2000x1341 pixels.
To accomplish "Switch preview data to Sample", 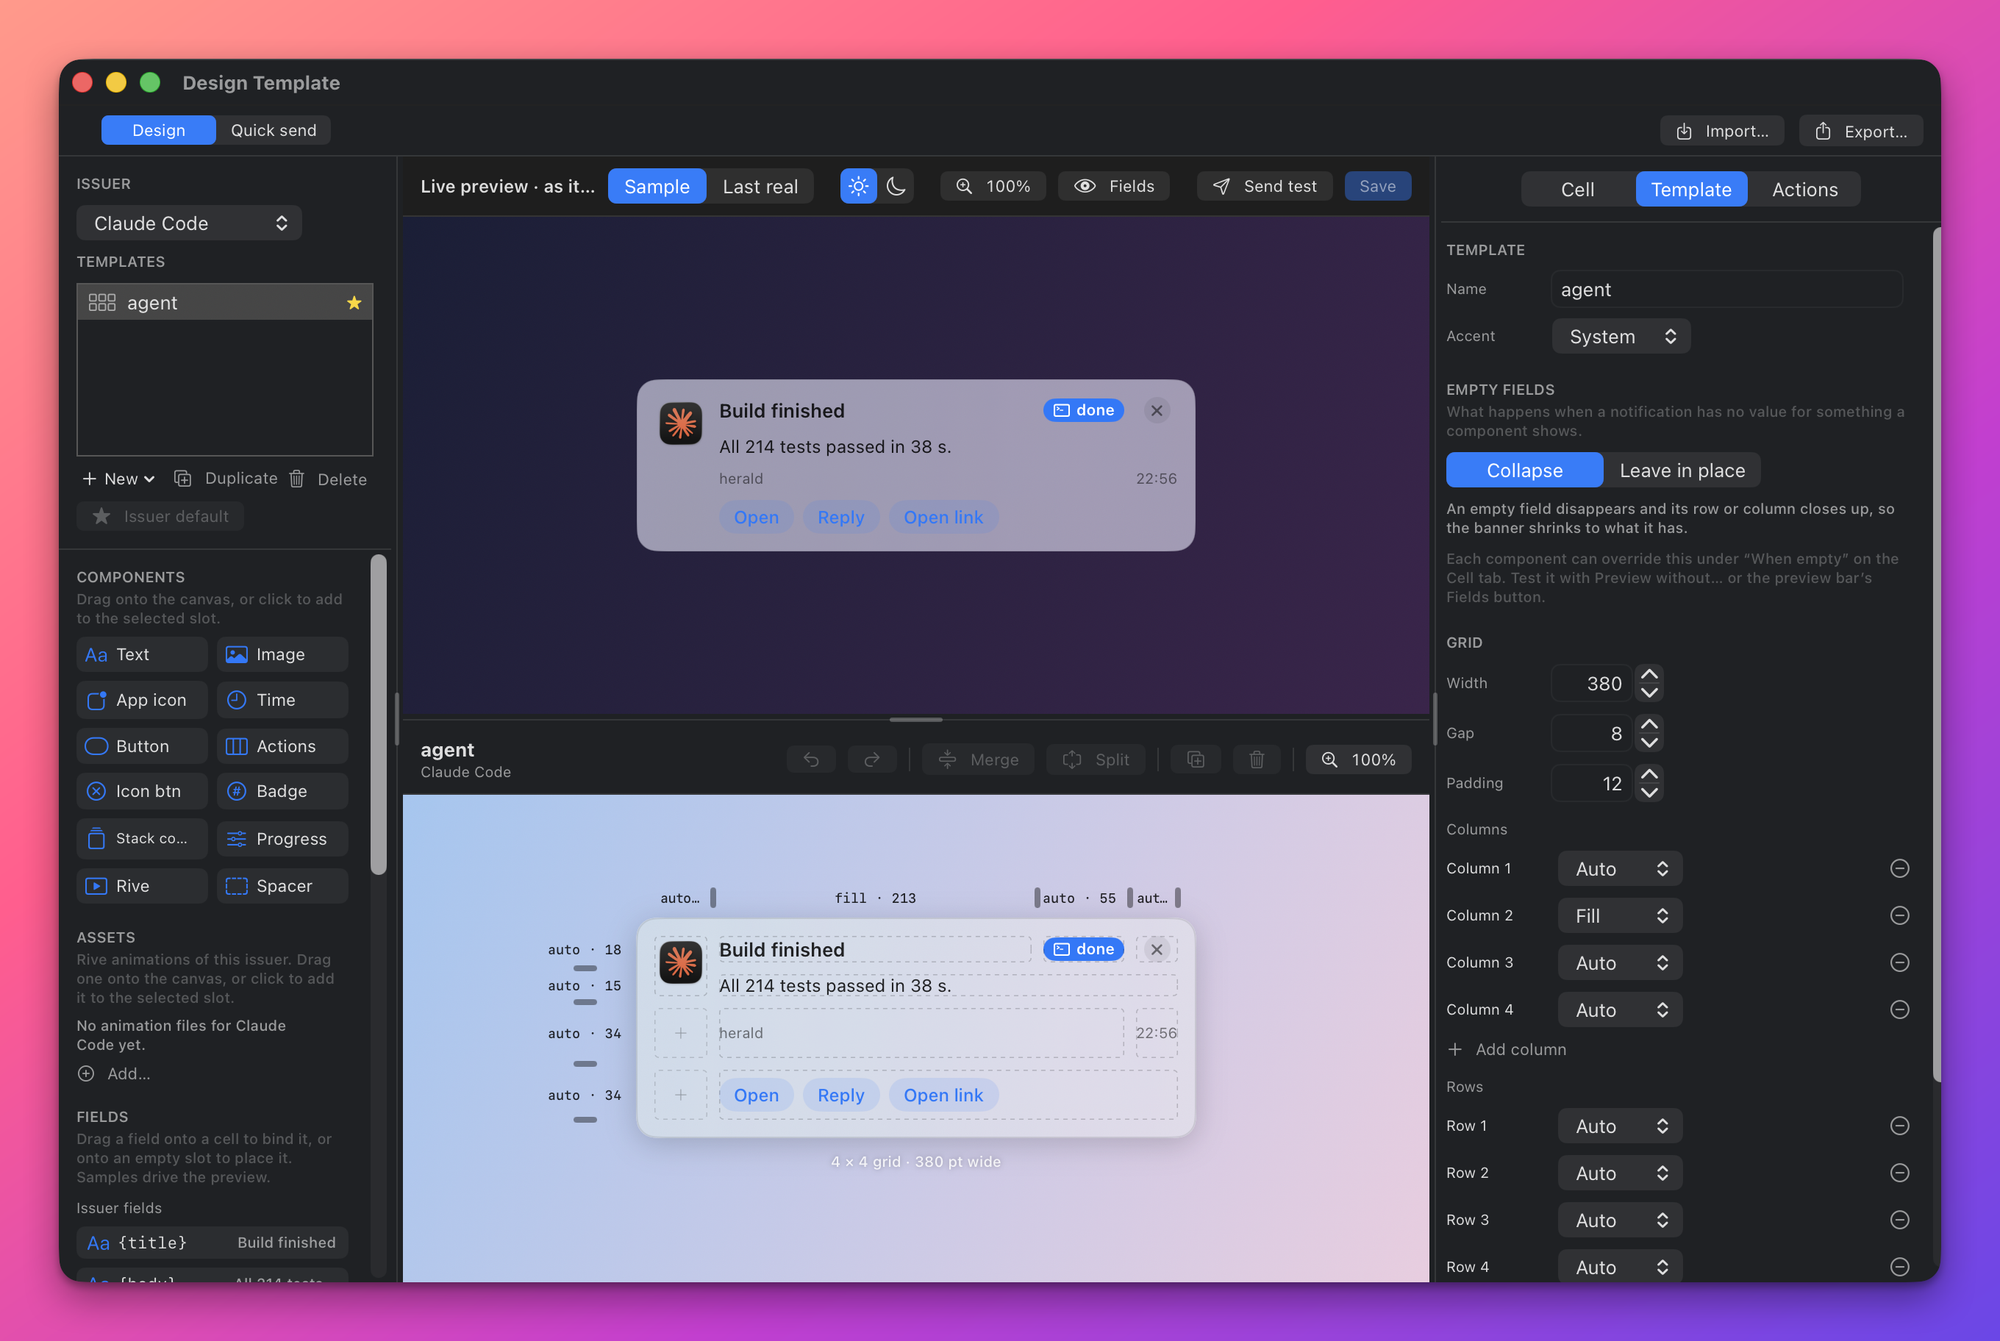I will (x=657, y=186).
